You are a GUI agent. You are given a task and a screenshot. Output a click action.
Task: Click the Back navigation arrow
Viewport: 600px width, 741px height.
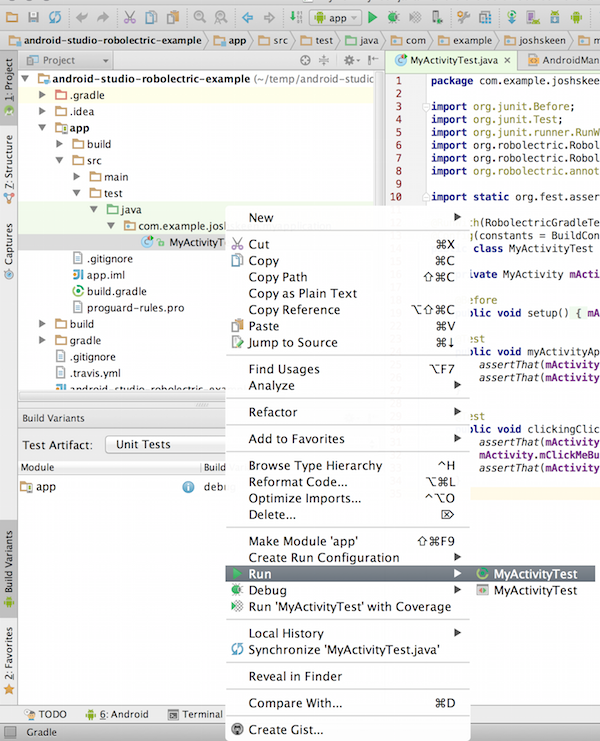[x=248, y=18]
